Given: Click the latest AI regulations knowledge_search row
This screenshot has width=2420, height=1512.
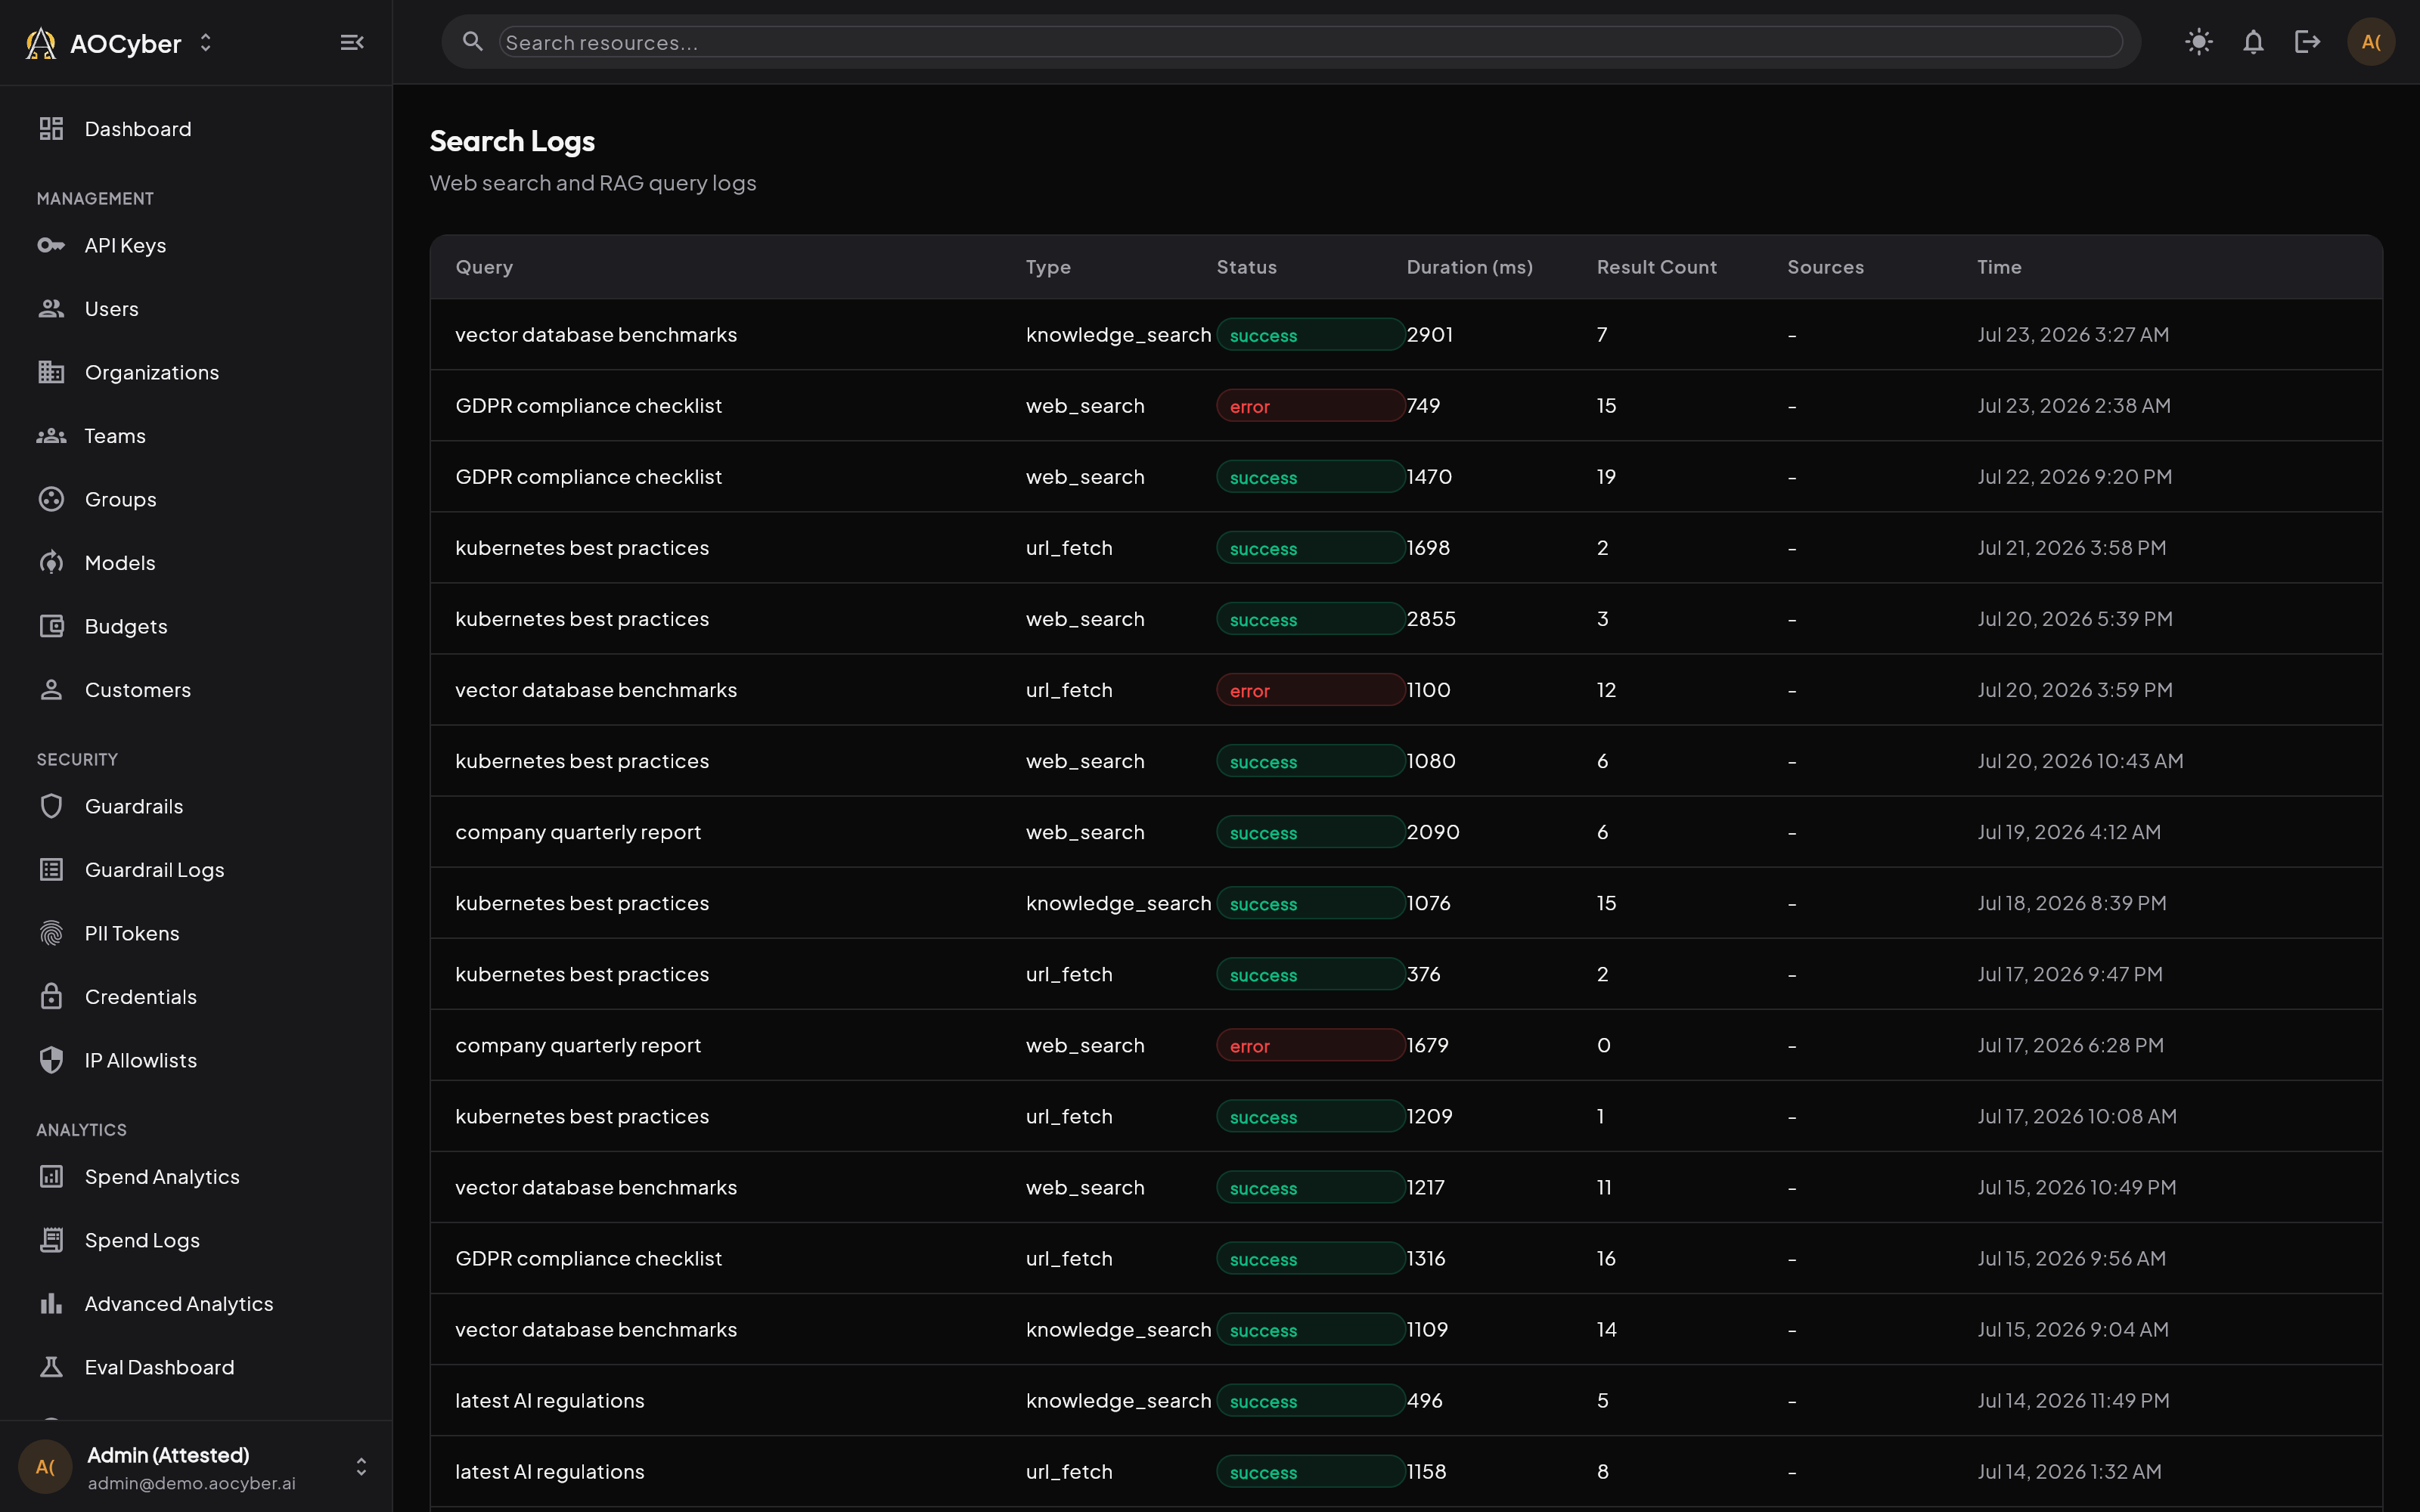Looking at the screenshot, I should (x=1406, y=1400).
